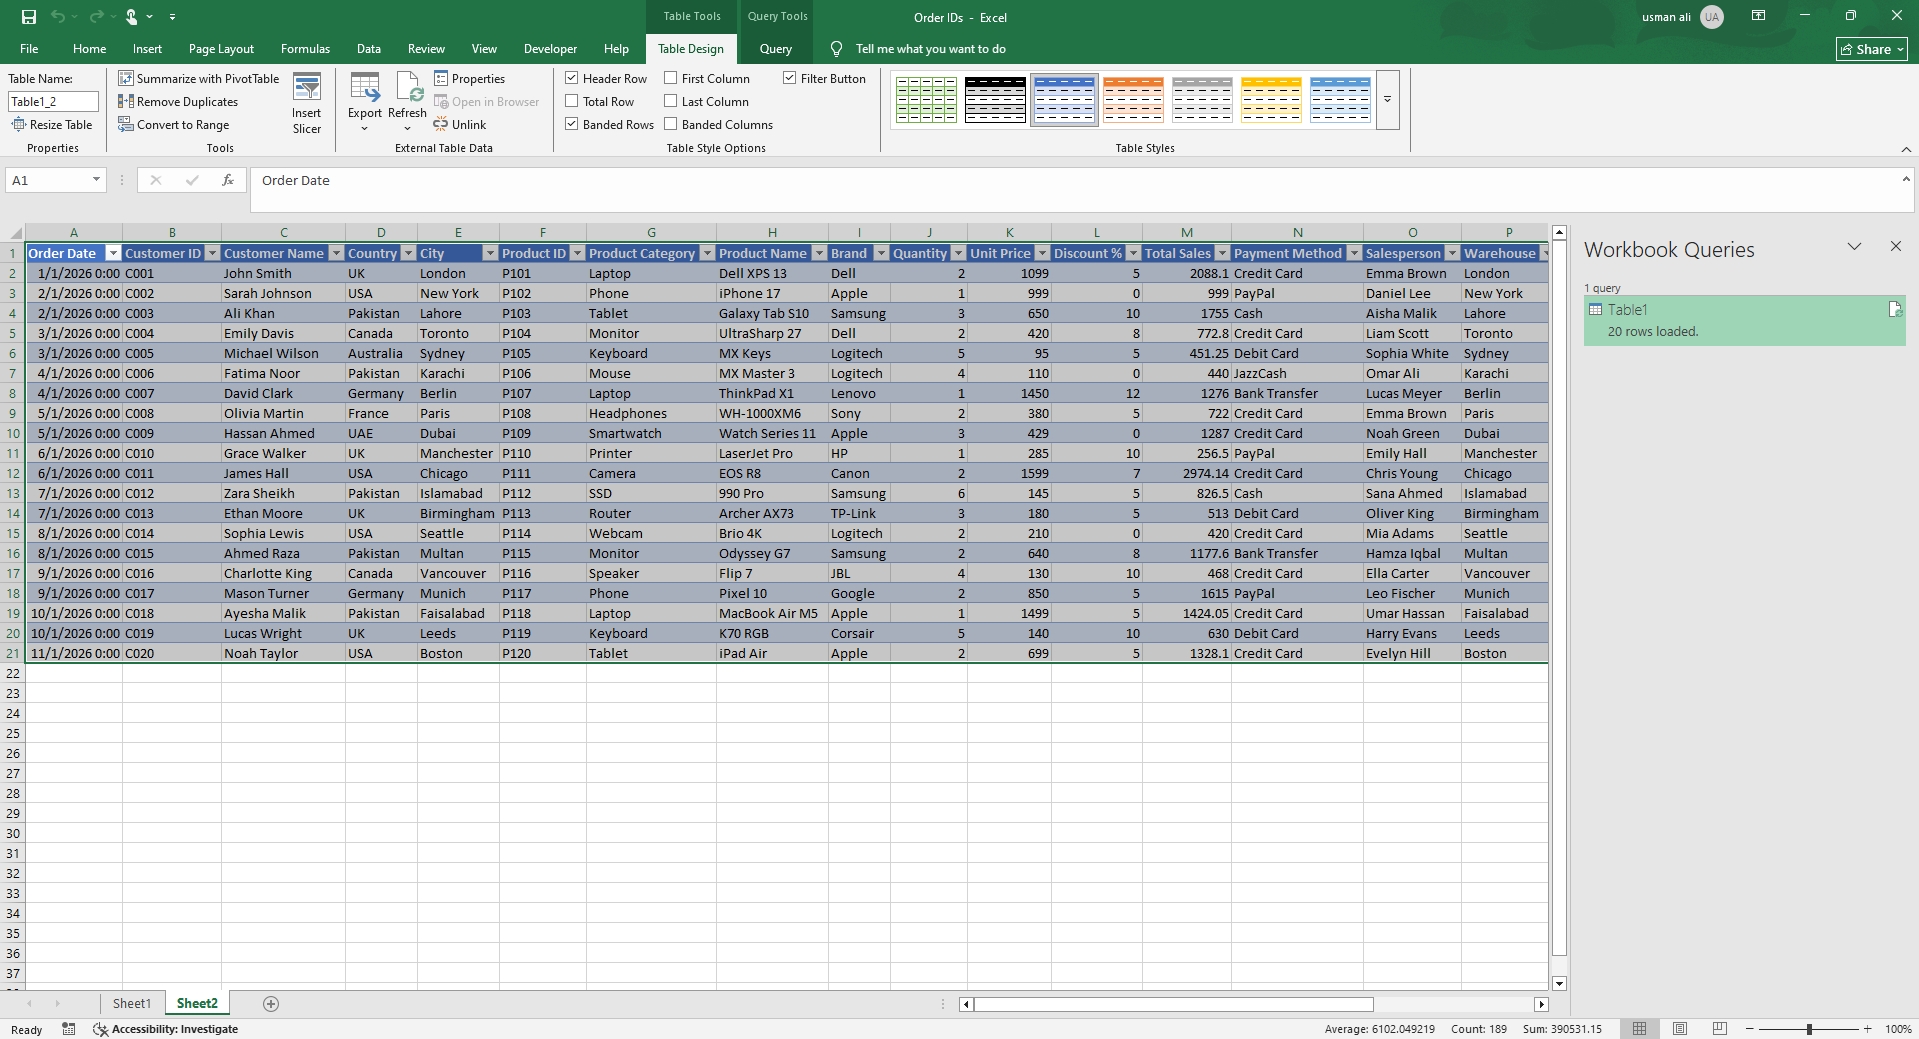The width and height of the screenshot is (1919, 1039).
Task: Select Table1 query in pane
Action: tap(1744, 320)
